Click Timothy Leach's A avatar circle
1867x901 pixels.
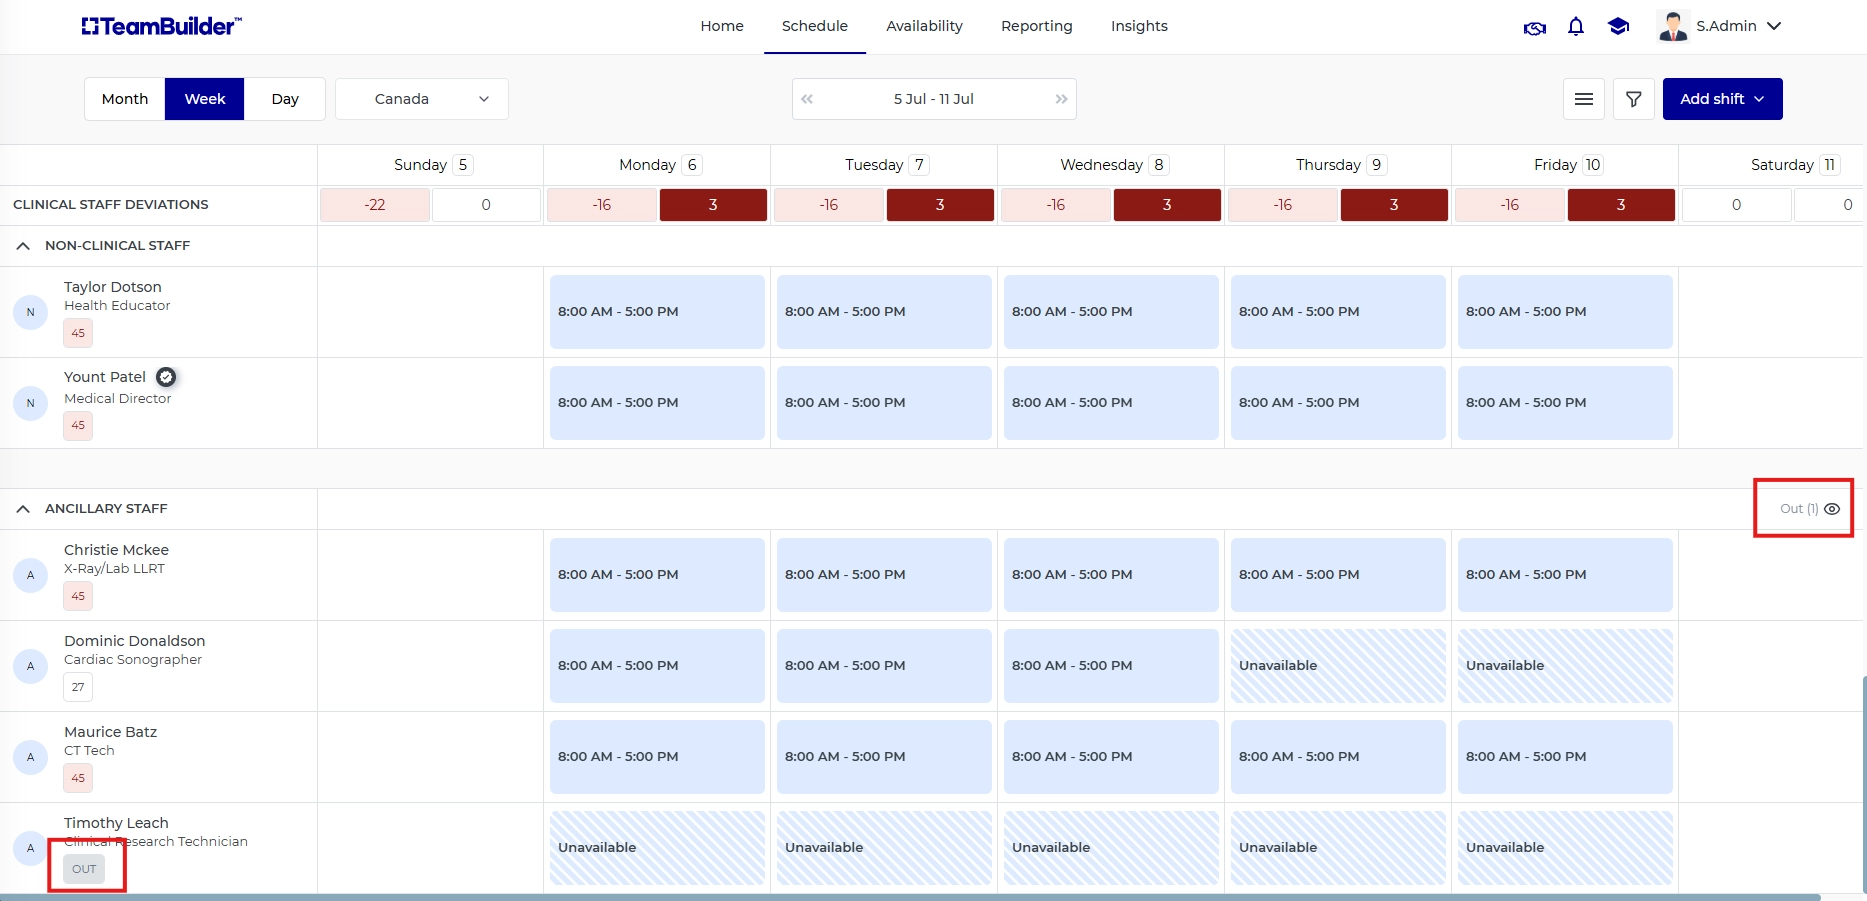(x=30, y=848)
